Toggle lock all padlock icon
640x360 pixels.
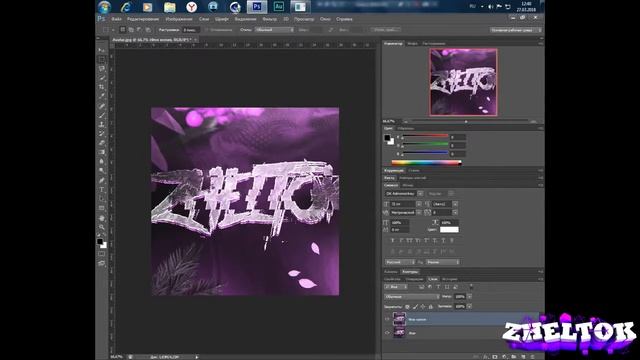click(x=431, y=307)
